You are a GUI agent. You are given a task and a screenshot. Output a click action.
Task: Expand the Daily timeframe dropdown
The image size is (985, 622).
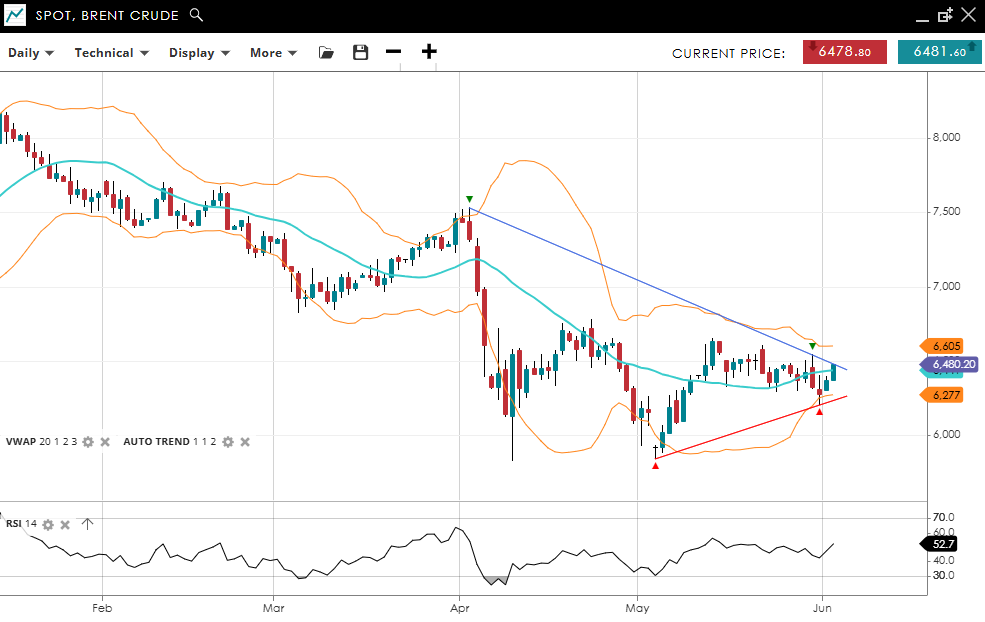pyautogui.click(x=31, y=53)
